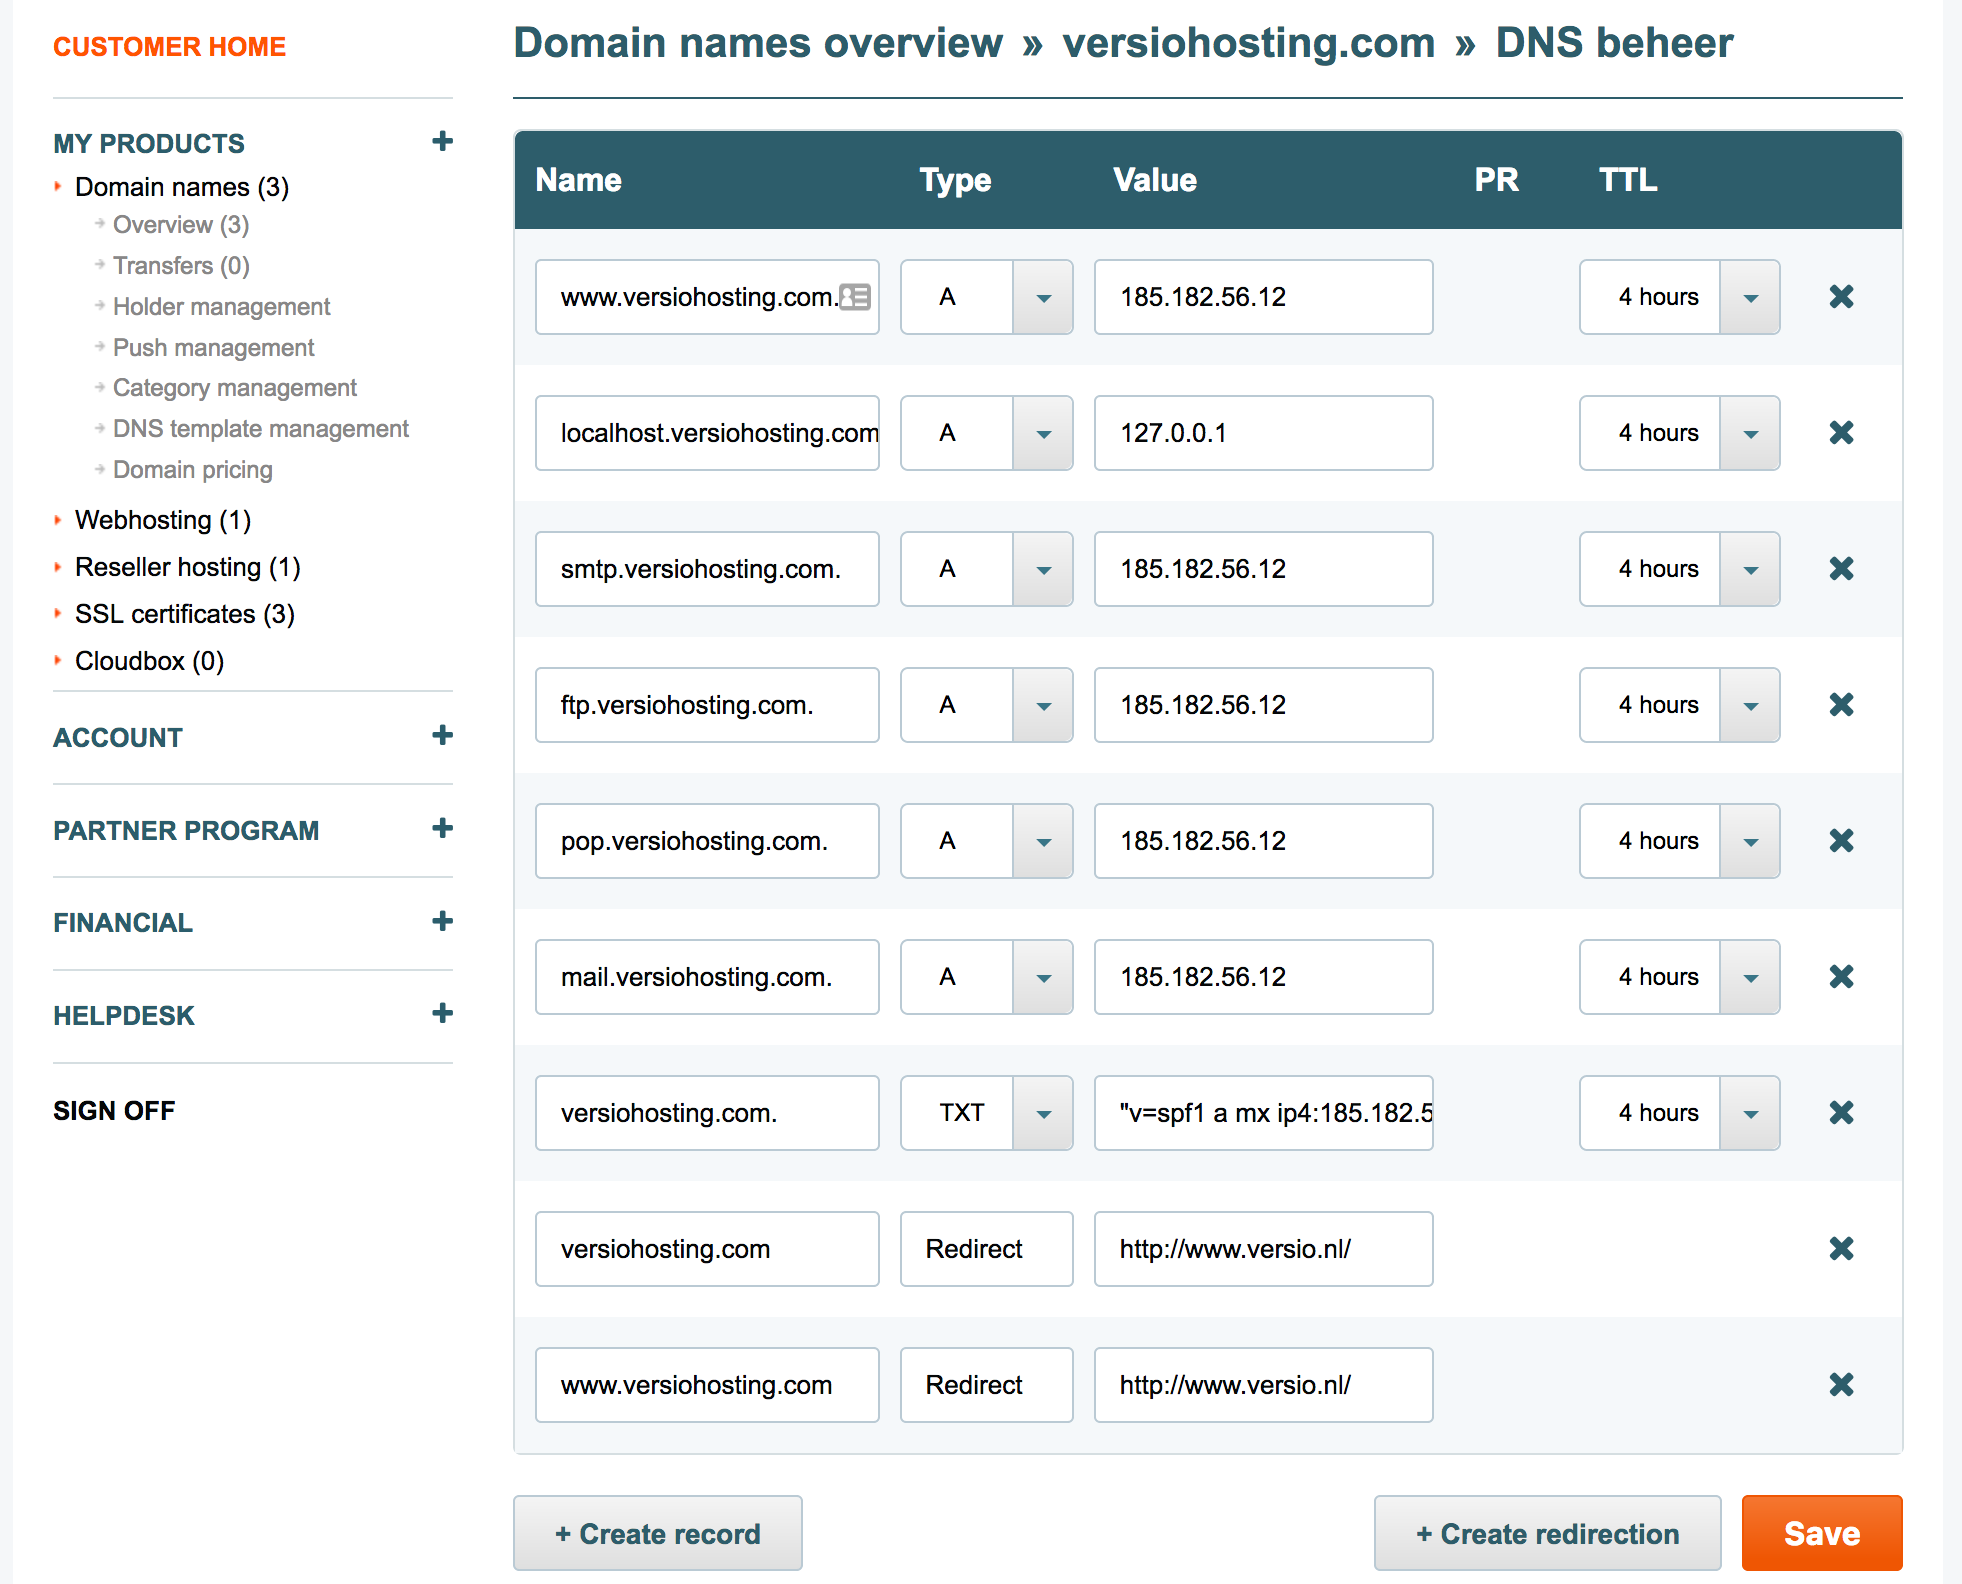Click contact card icon in first name field
The width and height of the screenshot is (1962, 1584).
tap(855, 297)
